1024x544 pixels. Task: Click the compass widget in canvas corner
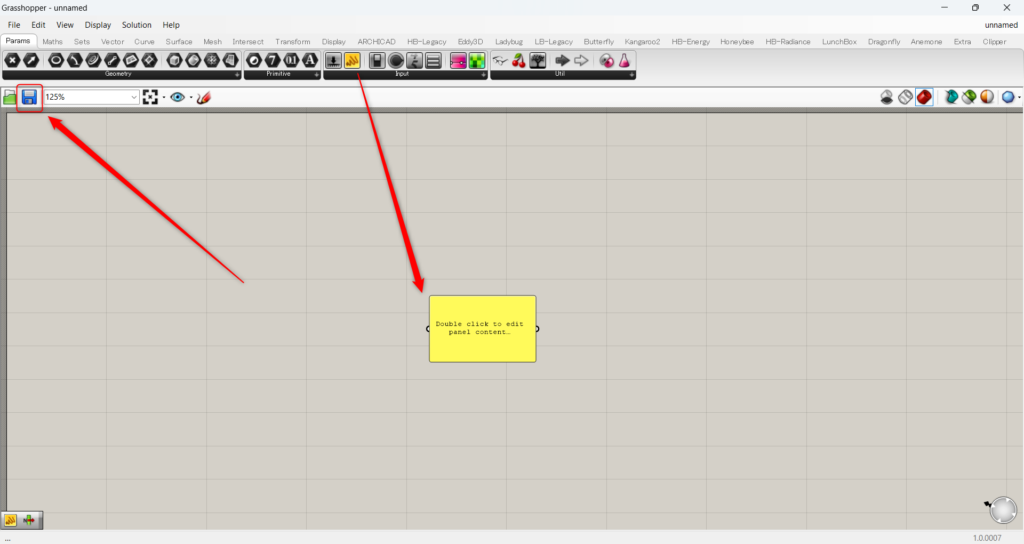tap(1001, 511)
